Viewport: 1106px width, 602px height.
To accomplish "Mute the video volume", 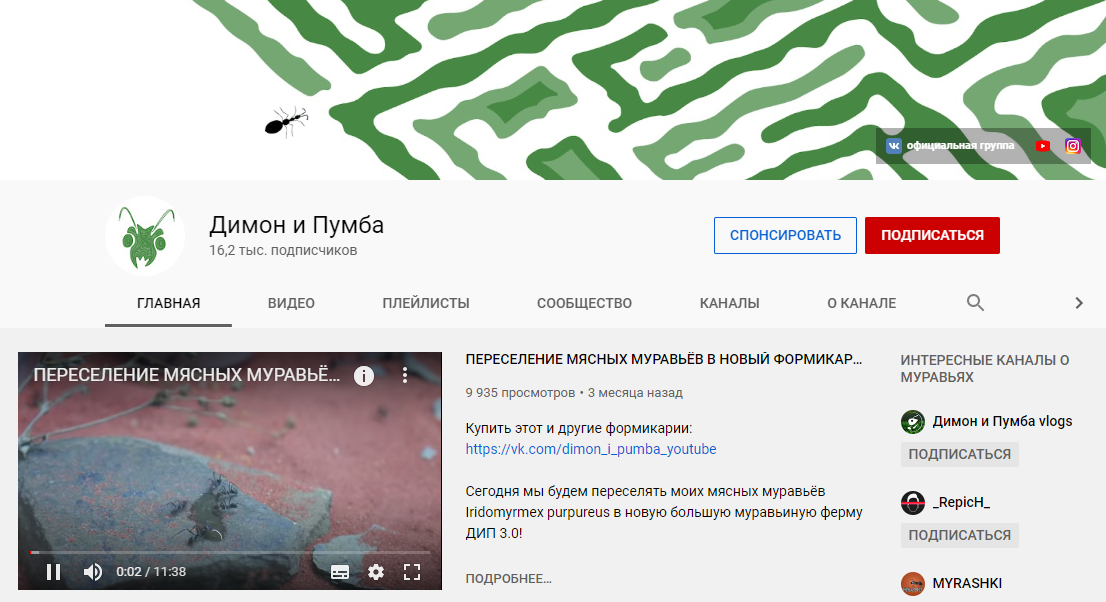I will [x=92, y=572].
